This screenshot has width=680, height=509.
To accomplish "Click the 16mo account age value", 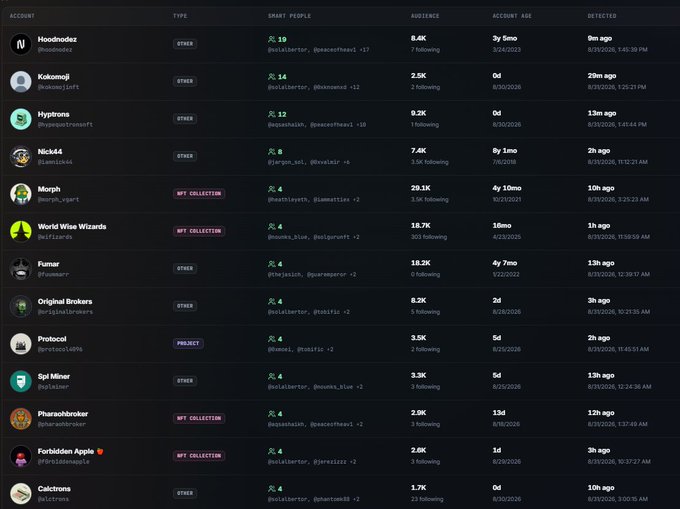I will 502,225.
